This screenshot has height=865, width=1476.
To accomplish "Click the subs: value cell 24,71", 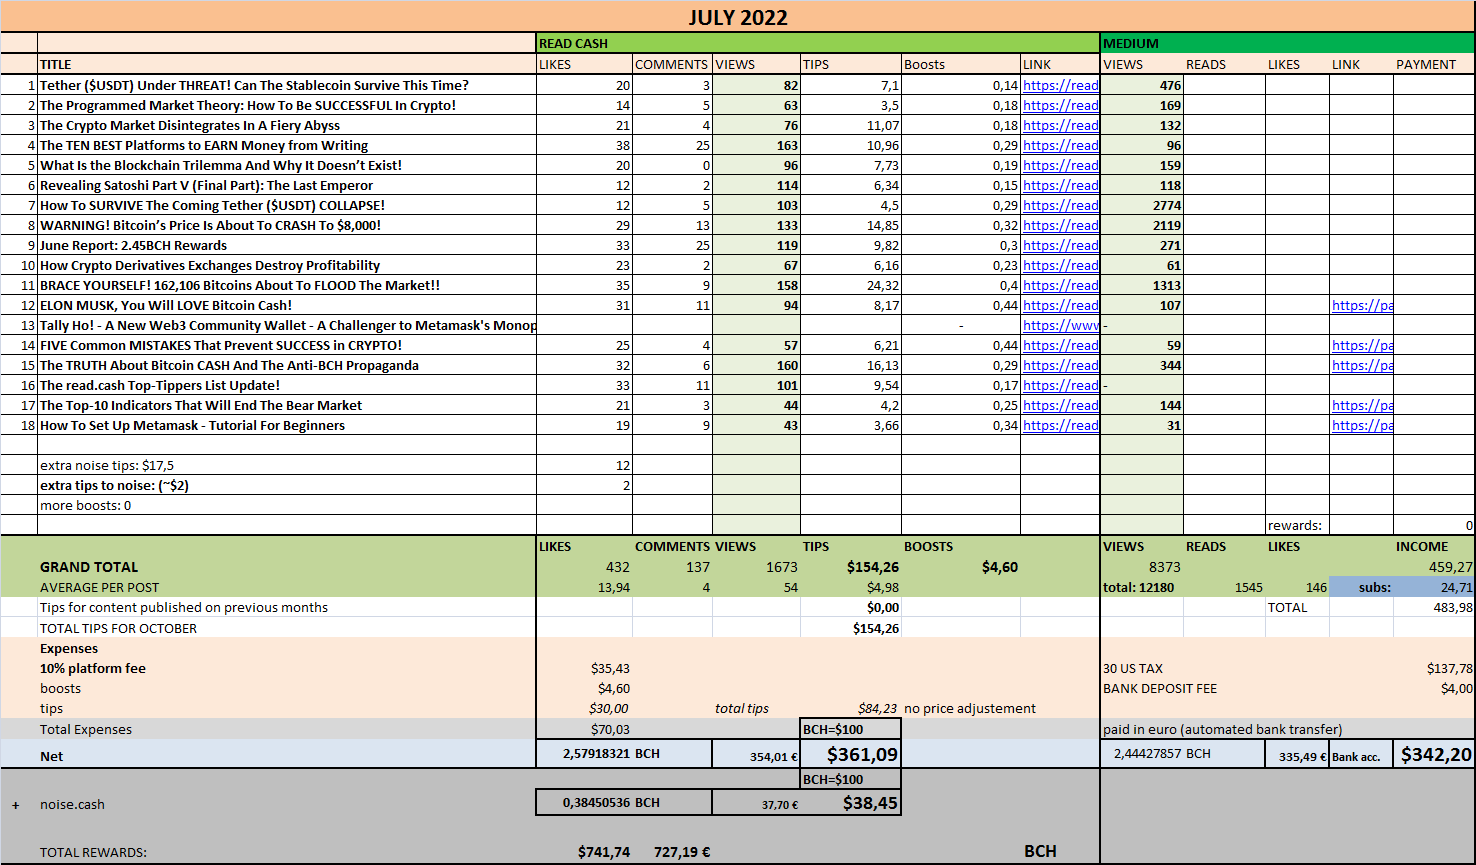I will click(x=1434, y=587).
